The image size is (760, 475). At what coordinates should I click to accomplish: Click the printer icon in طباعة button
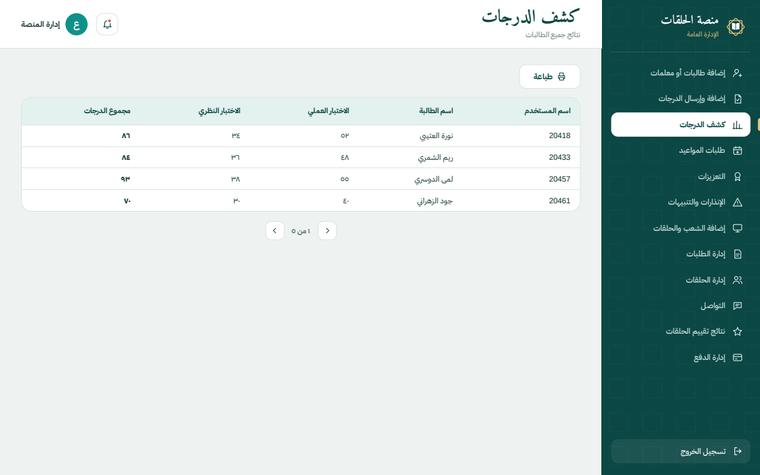tap(561, 77)
